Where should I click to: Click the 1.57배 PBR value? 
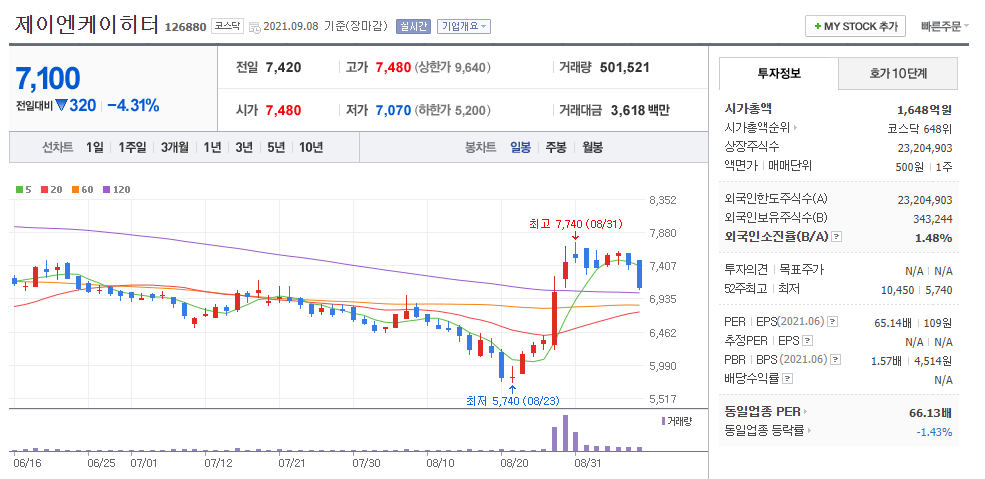point(887,360)
